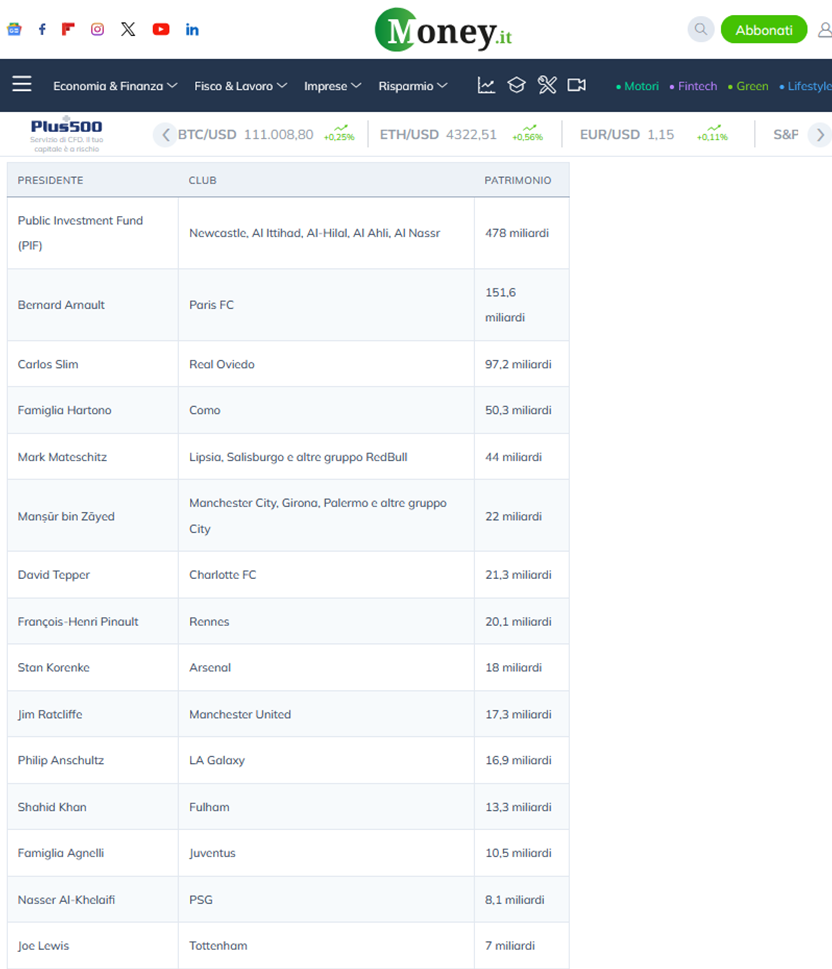Advance ticker with right arrow
832x969 pixels.
tap(820, 134)
